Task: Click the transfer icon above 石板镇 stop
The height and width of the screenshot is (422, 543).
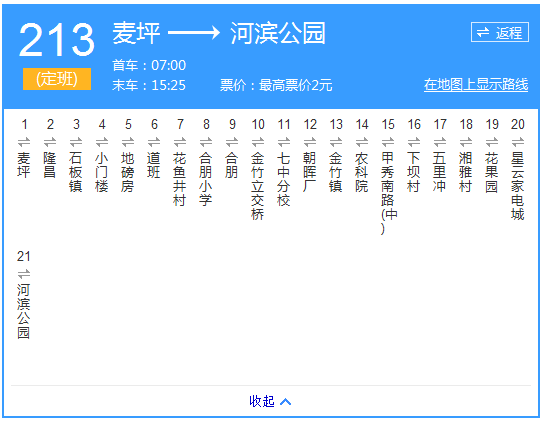Action: click(x=76, y=142)
